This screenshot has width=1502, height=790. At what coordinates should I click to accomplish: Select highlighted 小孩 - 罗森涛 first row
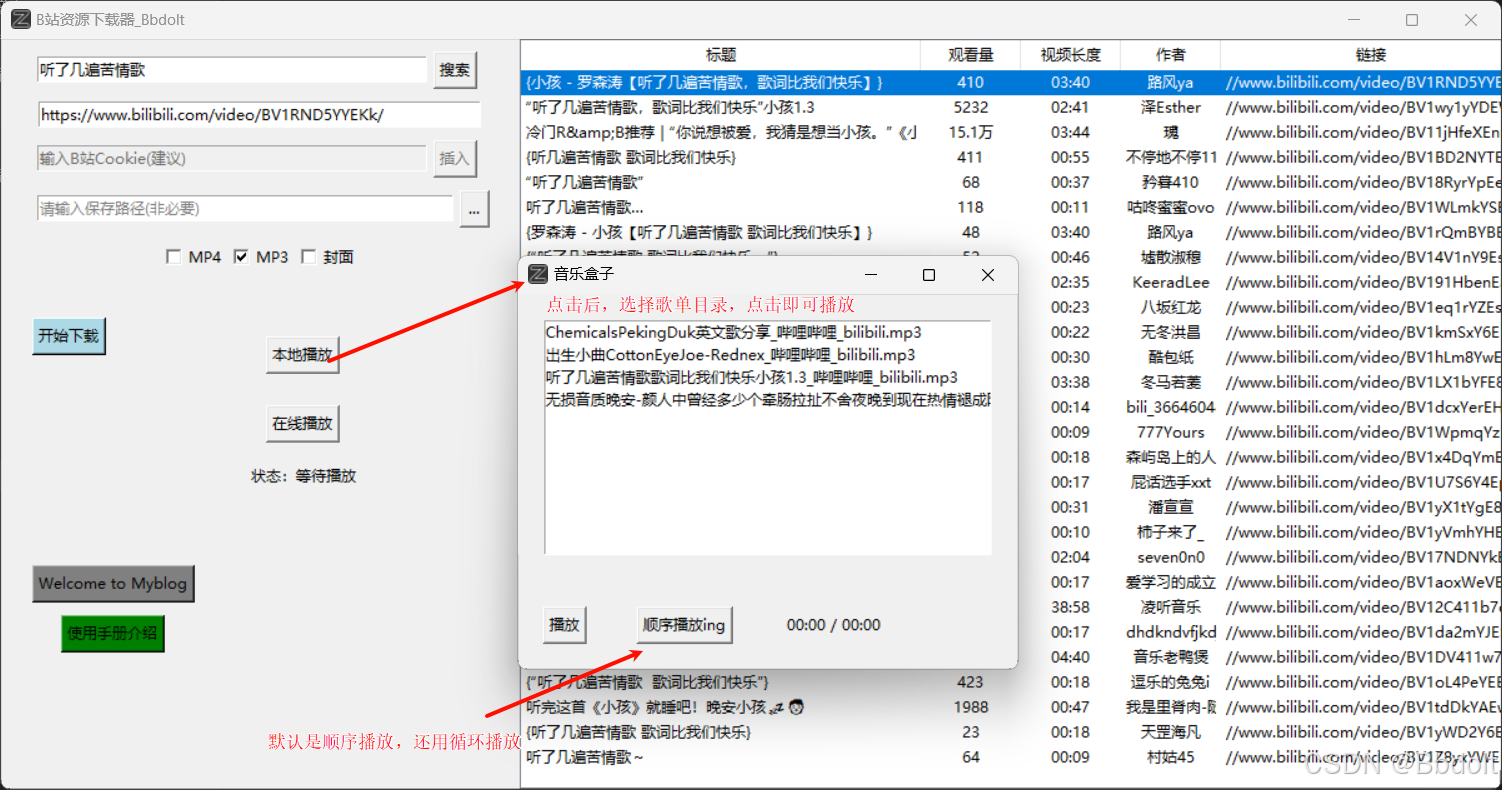pos(1012,82)
